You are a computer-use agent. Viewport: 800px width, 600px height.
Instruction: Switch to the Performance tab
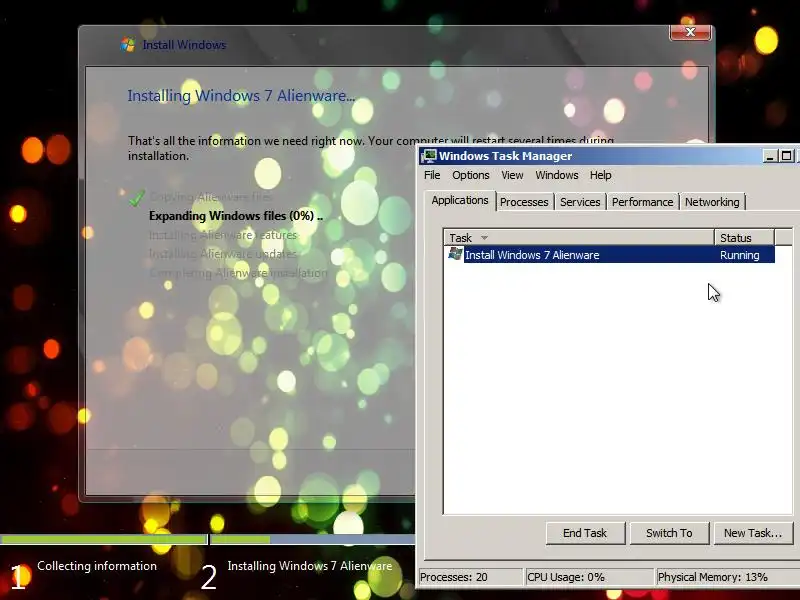click(x=642, y=202)
